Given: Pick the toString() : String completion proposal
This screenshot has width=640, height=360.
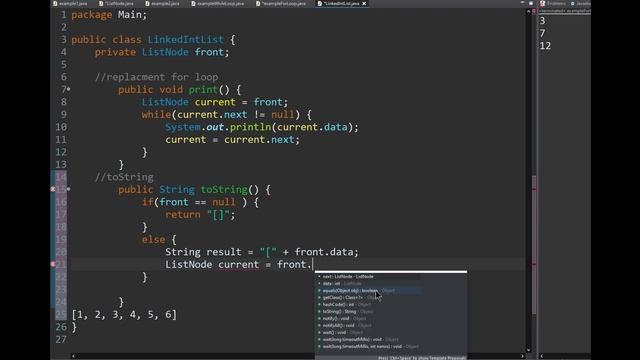Looking at the screenshot, I should pyautogui.click(x=391, y=311).
